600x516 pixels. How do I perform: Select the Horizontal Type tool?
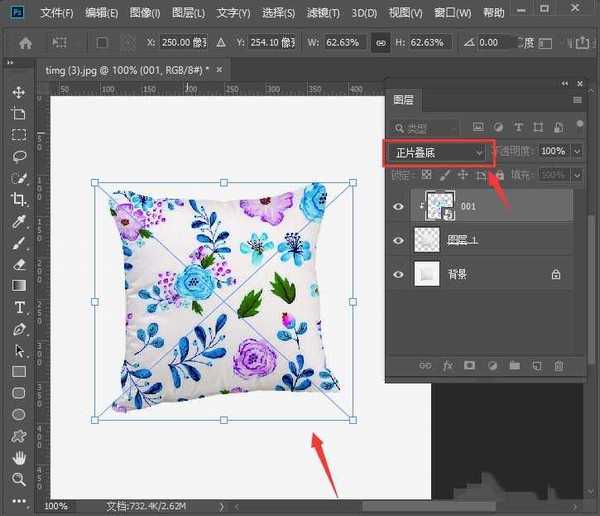click(18, 307)
